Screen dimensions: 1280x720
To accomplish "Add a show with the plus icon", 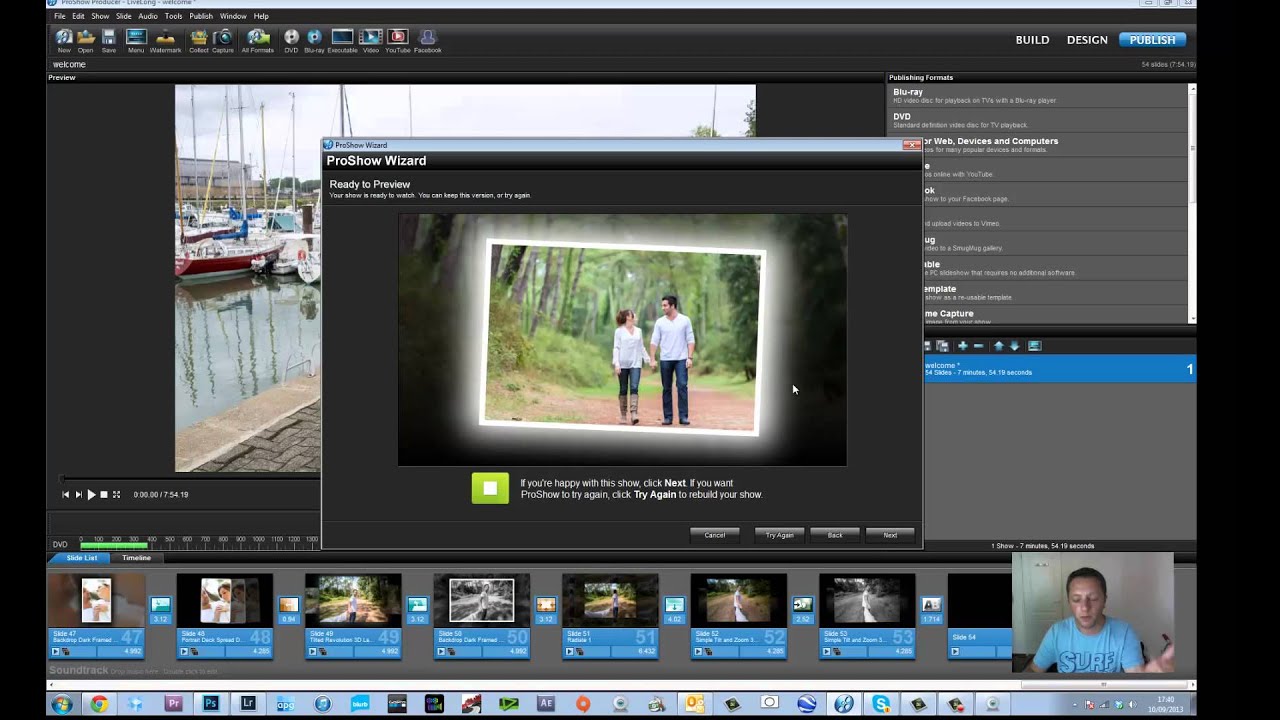I will (962, 346).
